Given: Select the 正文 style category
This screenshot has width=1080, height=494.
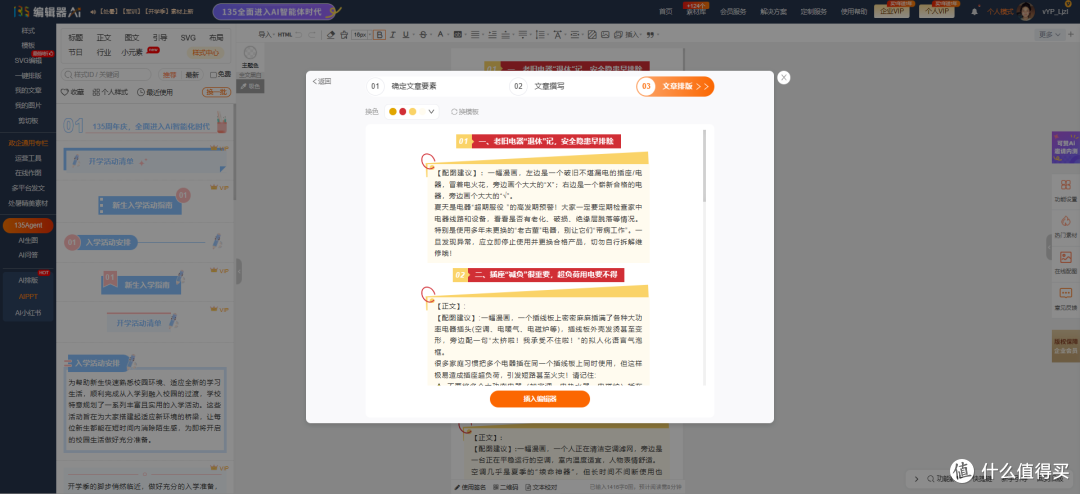Looking at the screenshot, I should [103, 38].
